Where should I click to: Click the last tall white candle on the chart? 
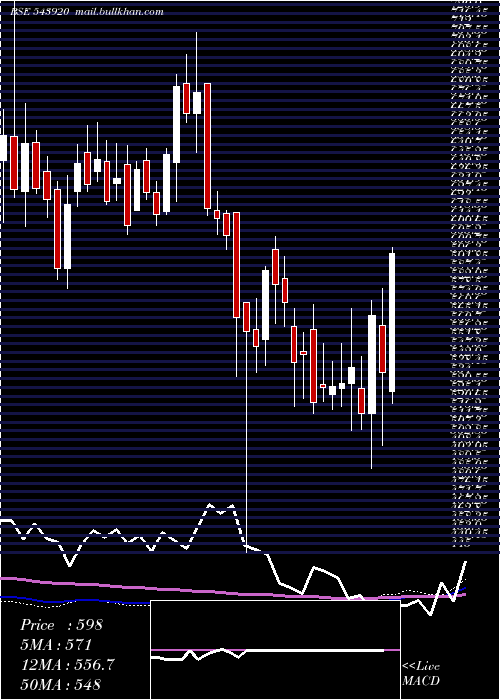point(392,322)
